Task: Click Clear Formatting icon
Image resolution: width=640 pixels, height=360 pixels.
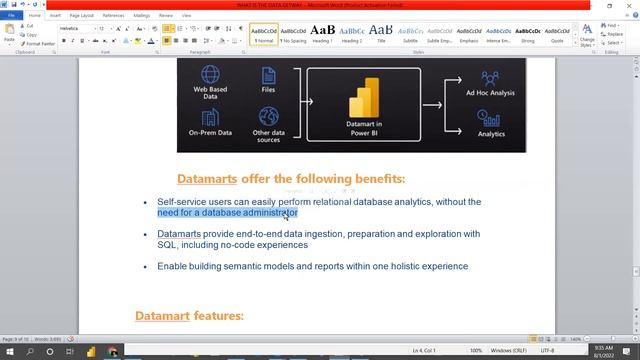Action: coord(154,29)
